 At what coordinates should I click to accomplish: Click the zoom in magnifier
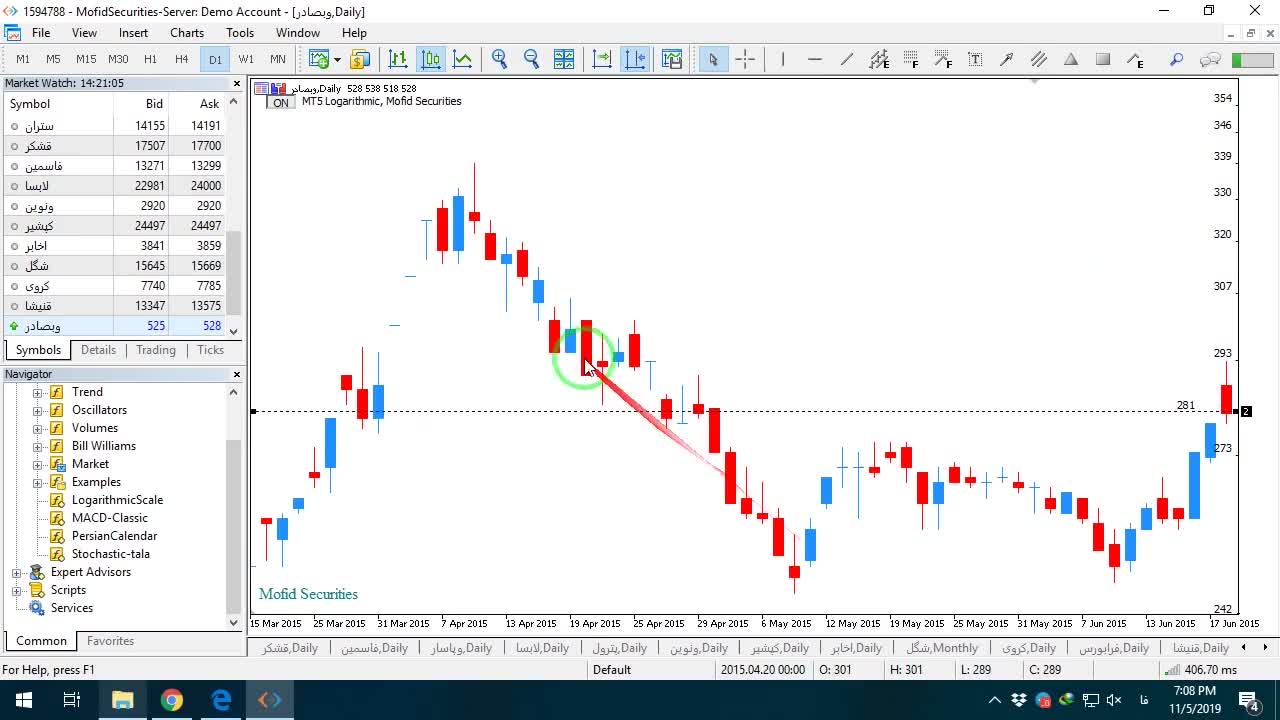click(x=499, y=59)
